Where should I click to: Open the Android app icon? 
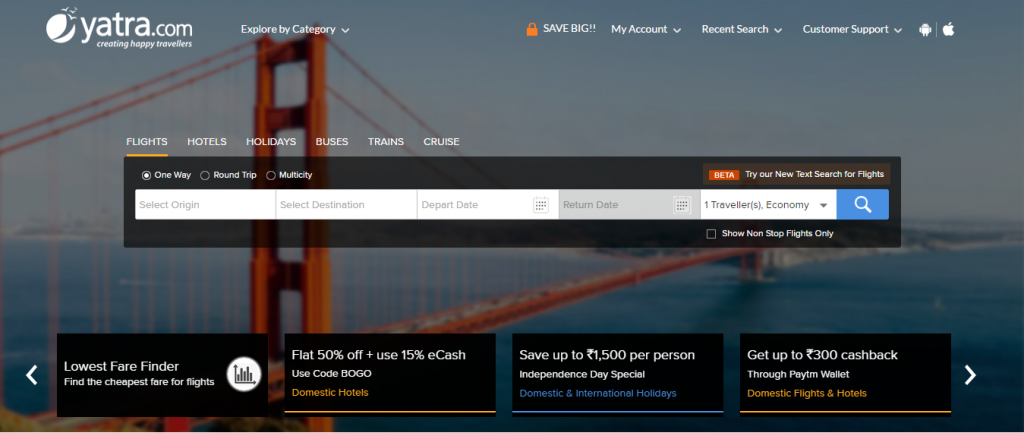(925, 29)
